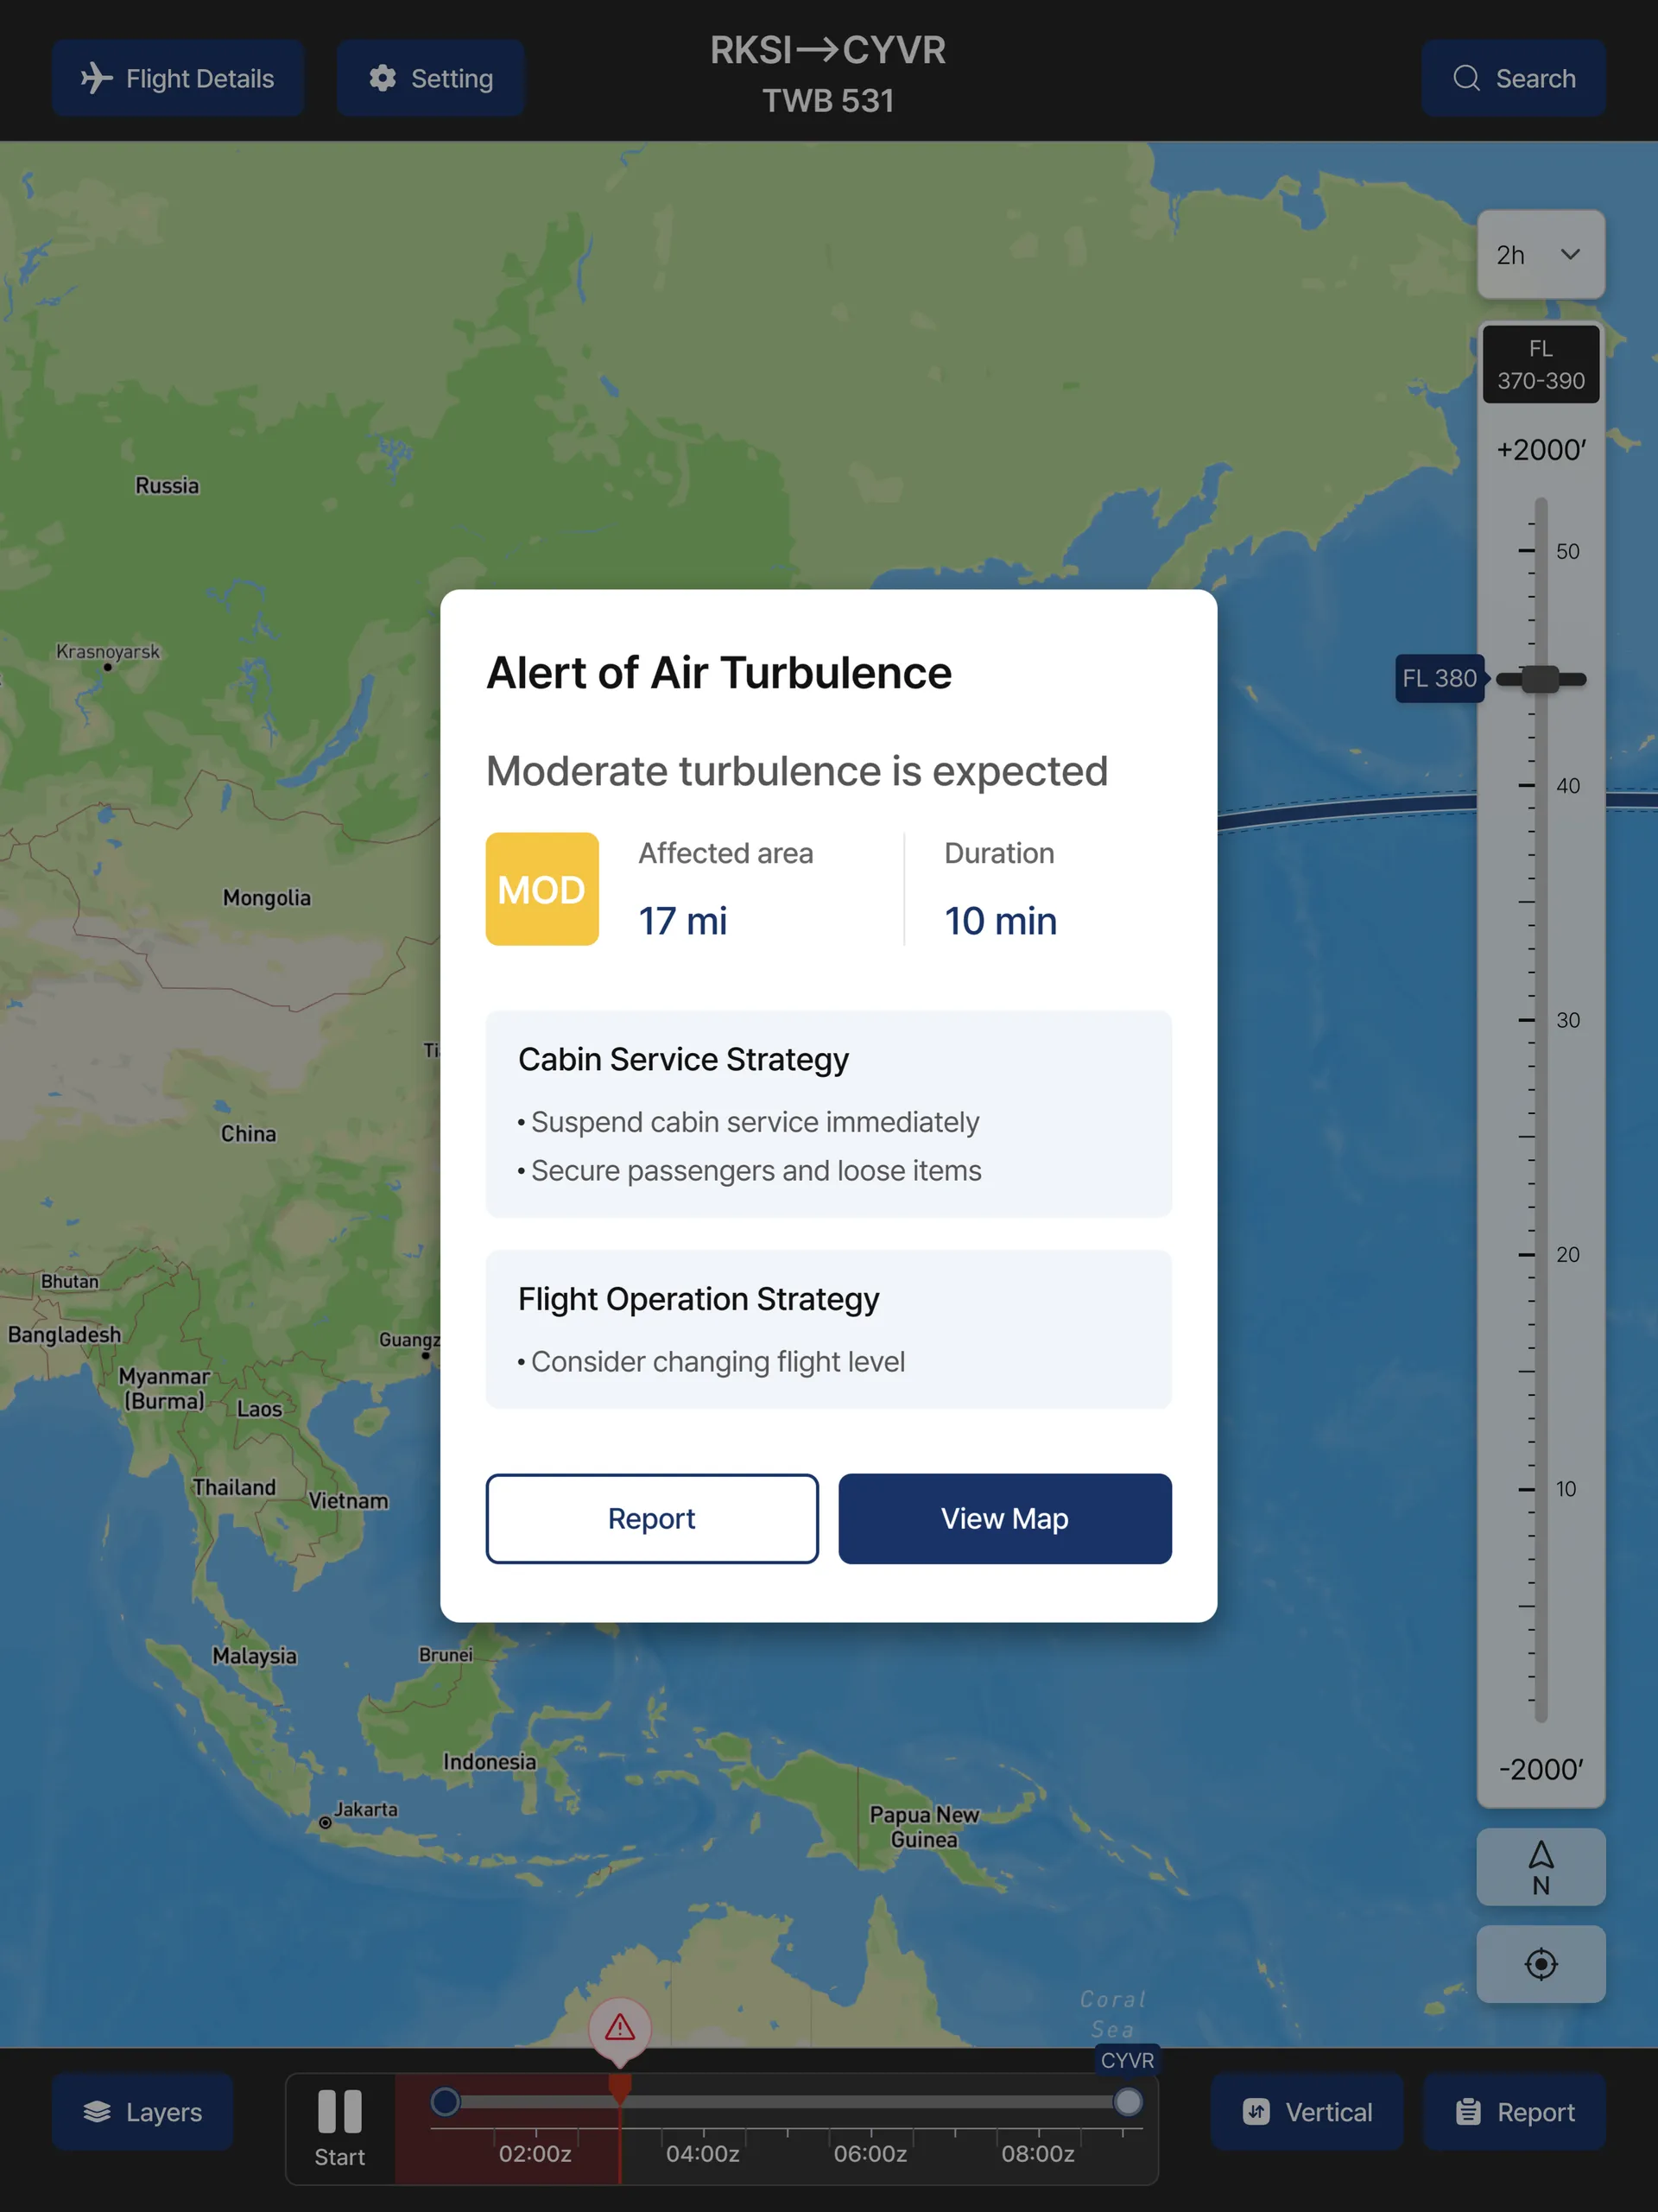The height and width of the screenshot is (2212, 1658).
Task: Open the Vertical profile view
Action: [1306, 2111]
